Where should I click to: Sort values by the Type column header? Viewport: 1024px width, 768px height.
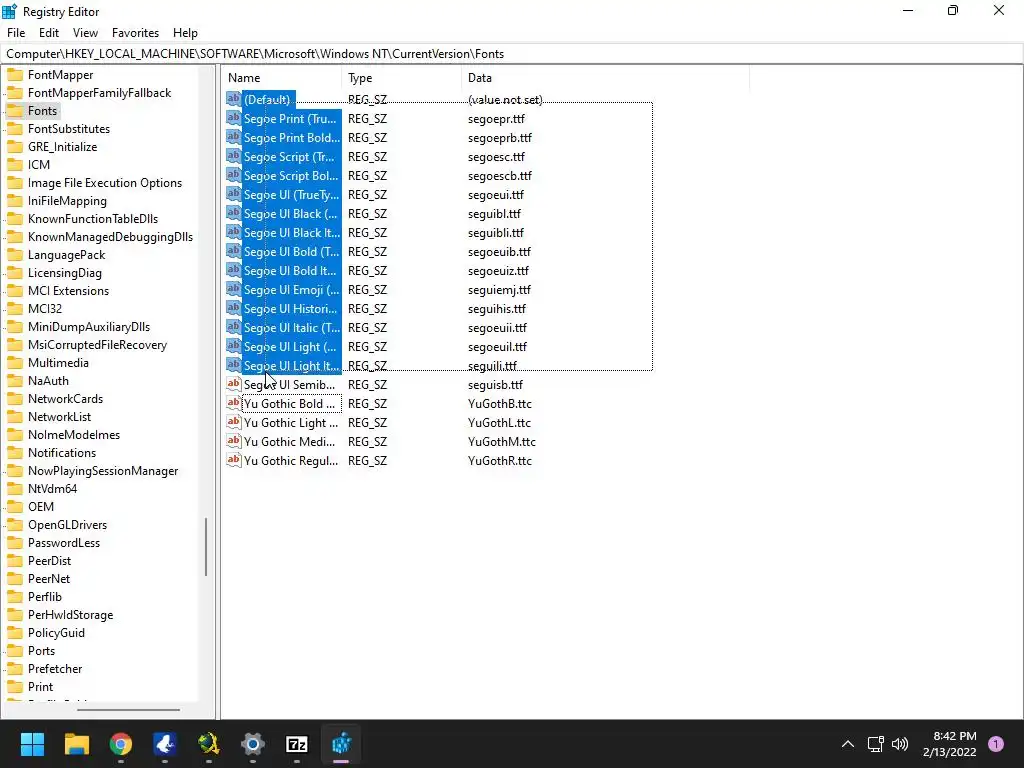pos(402,78)
